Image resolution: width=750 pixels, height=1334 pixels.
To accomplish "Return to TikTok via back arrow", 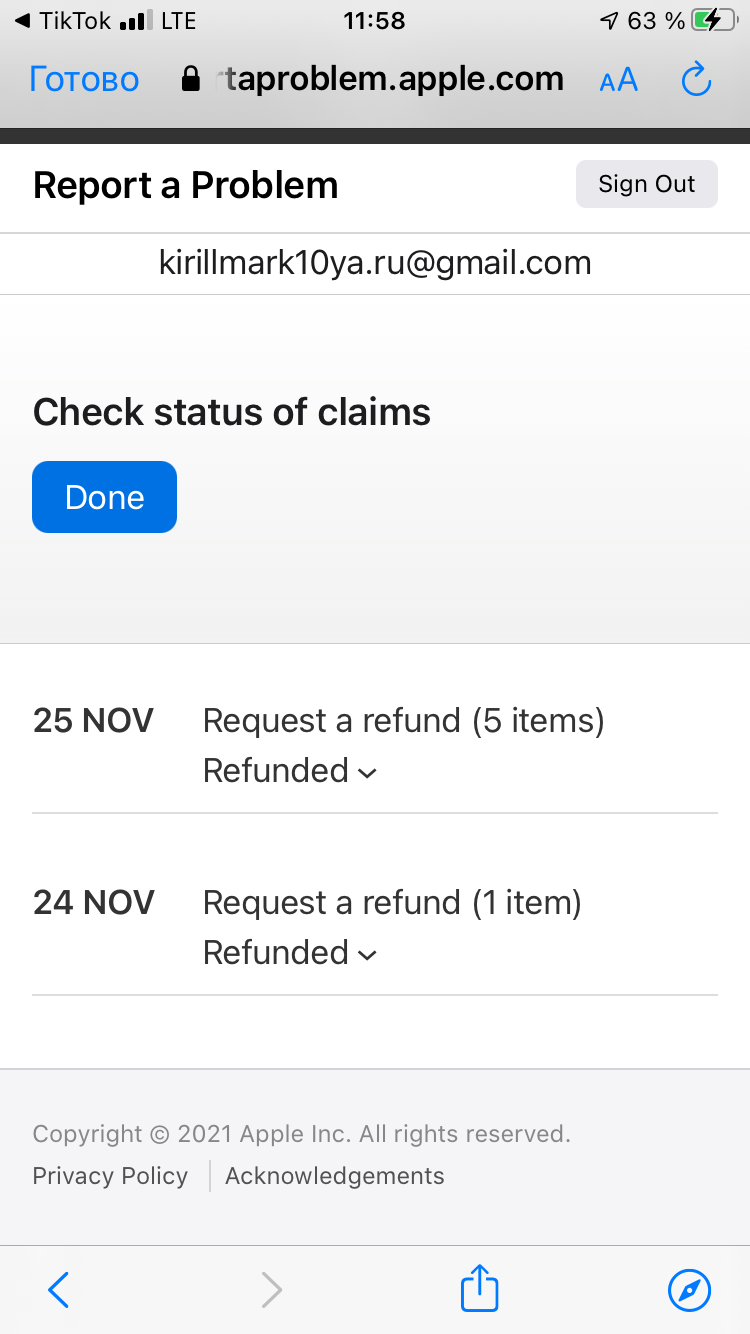I will click(62, 21).
